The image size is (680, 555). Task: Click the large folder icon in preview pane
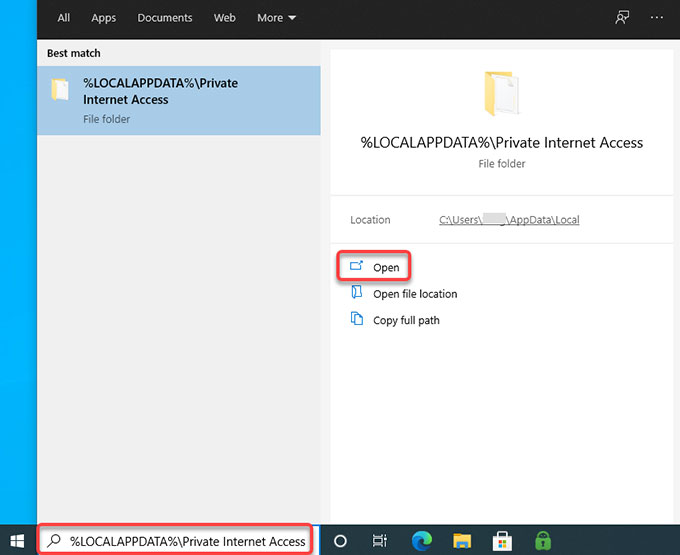pyautogui.click(x=501, y=93)
